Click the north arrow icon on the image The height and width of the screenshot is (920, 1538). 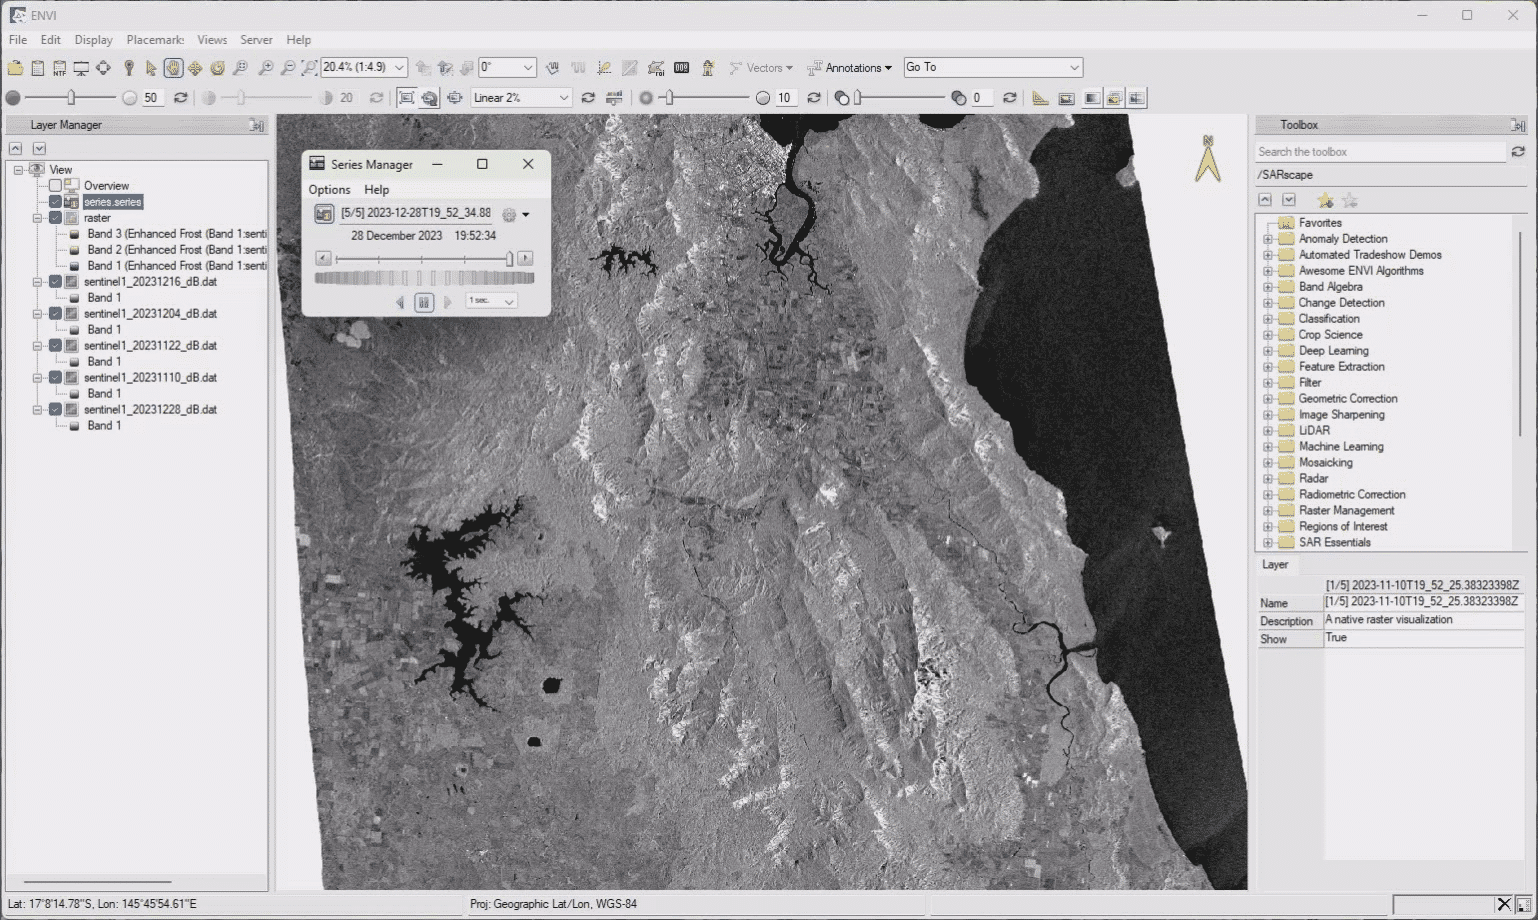[x=1208, y=160]
